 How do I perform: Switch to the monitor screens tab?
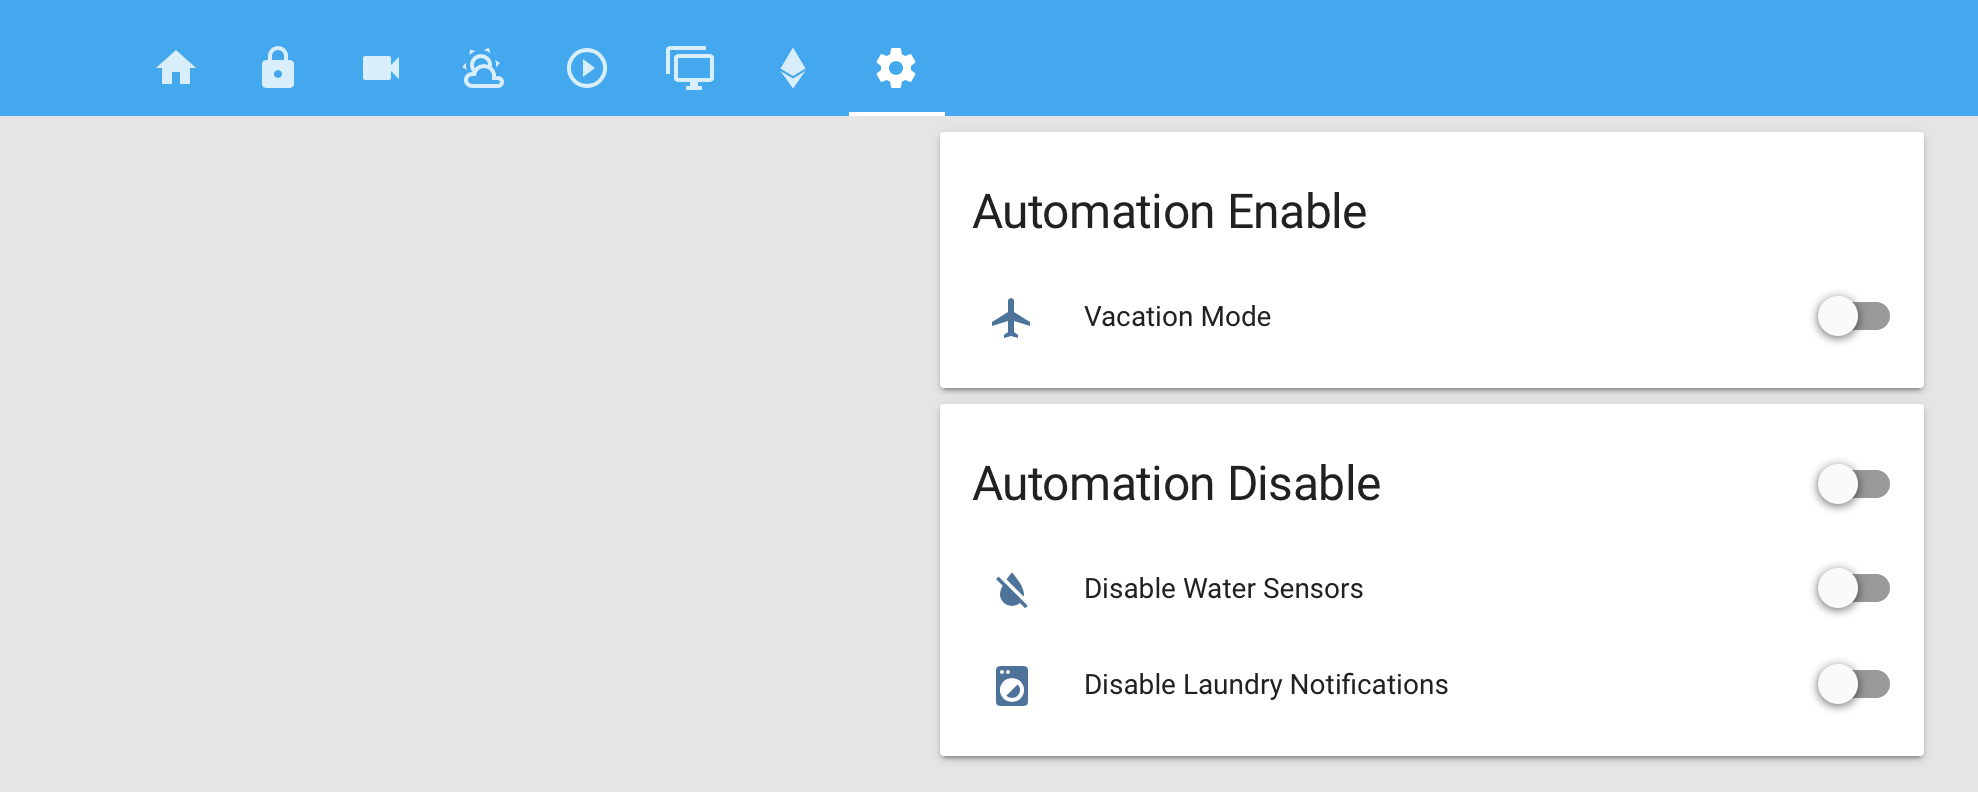coord(690,68)
